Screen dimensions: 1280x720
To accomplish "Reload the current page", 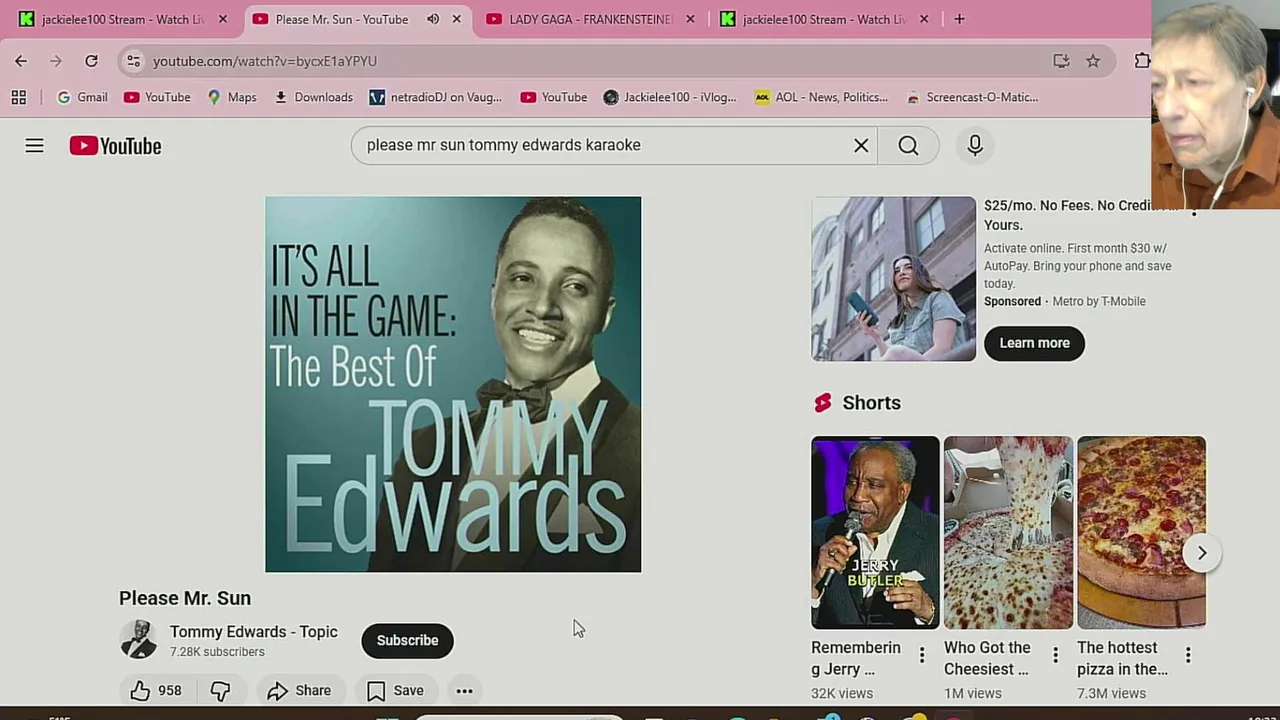I will click(91, 61).
